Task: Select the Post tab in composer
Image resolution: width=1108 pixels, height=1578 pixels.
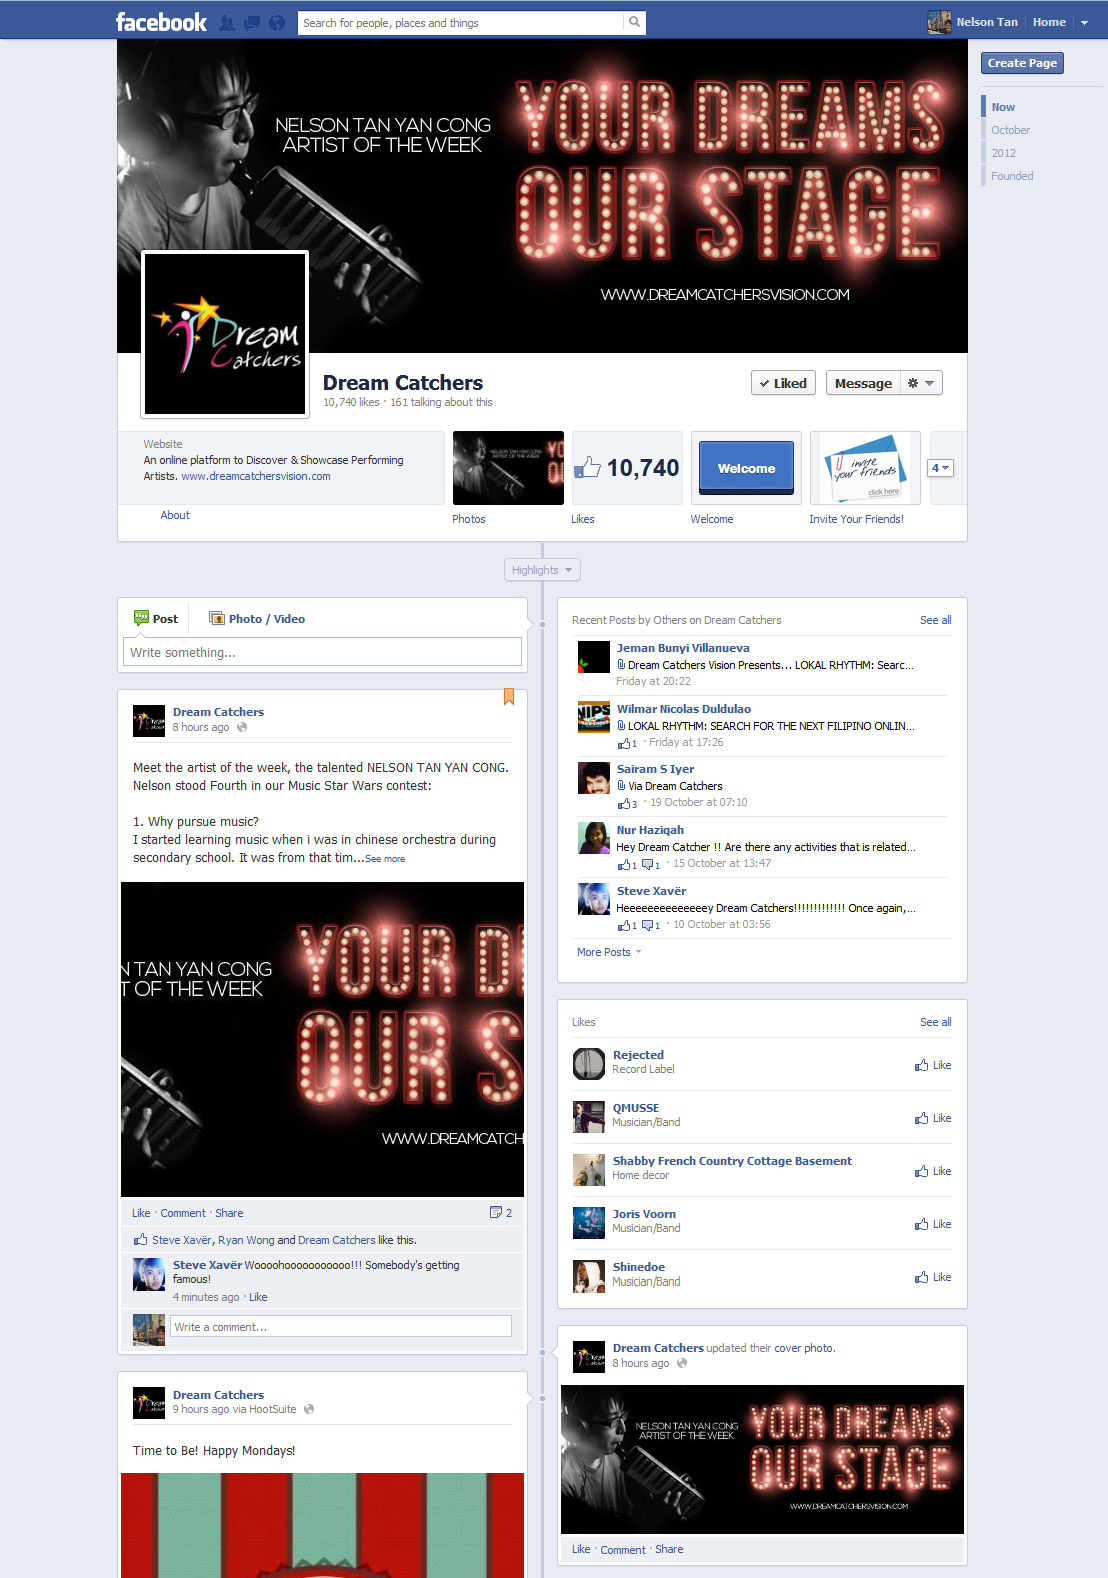Action: 156,619
